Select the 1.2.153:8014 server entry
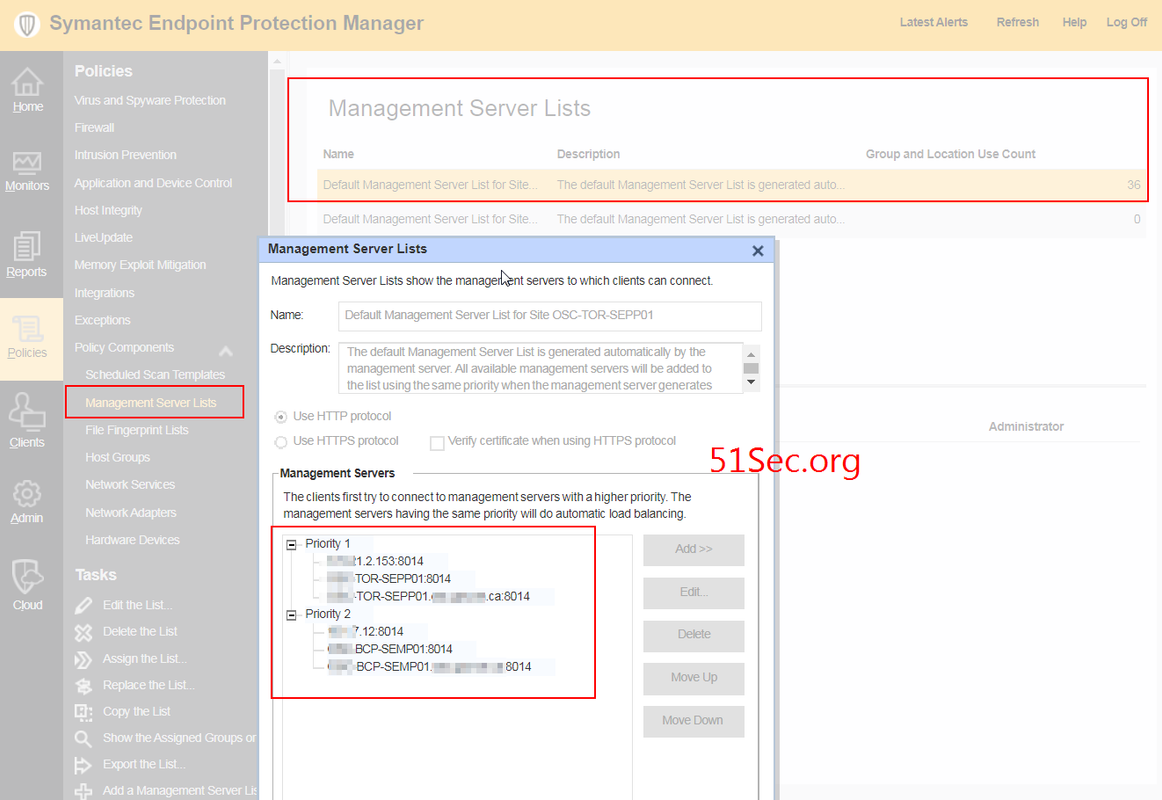 pos(375,561)
